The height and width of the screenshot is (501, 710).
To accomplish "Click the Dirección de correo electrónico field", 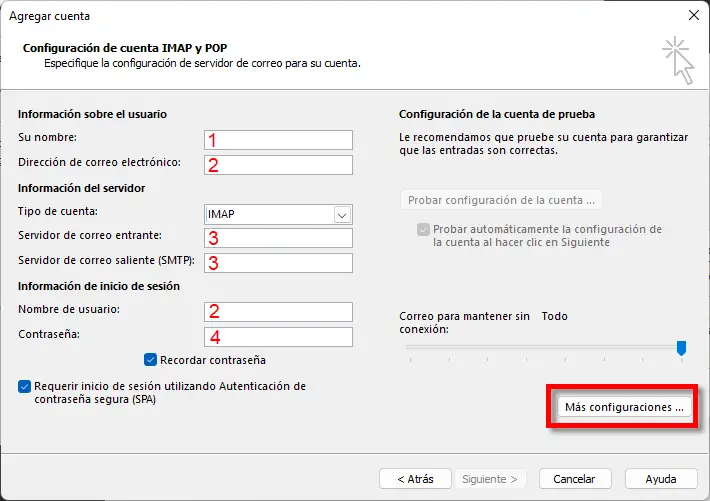I will click(278, 165).
